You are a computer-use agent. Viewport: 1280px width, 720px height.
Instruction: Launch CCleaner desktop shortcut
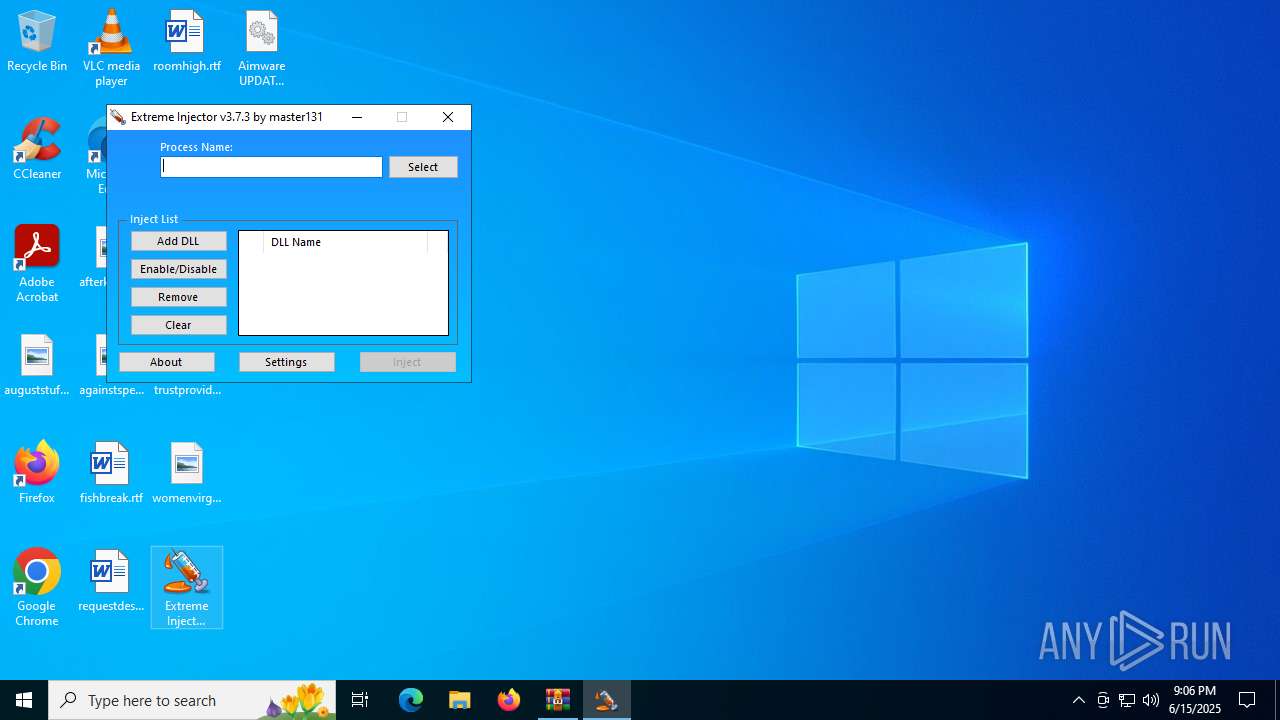37,150
